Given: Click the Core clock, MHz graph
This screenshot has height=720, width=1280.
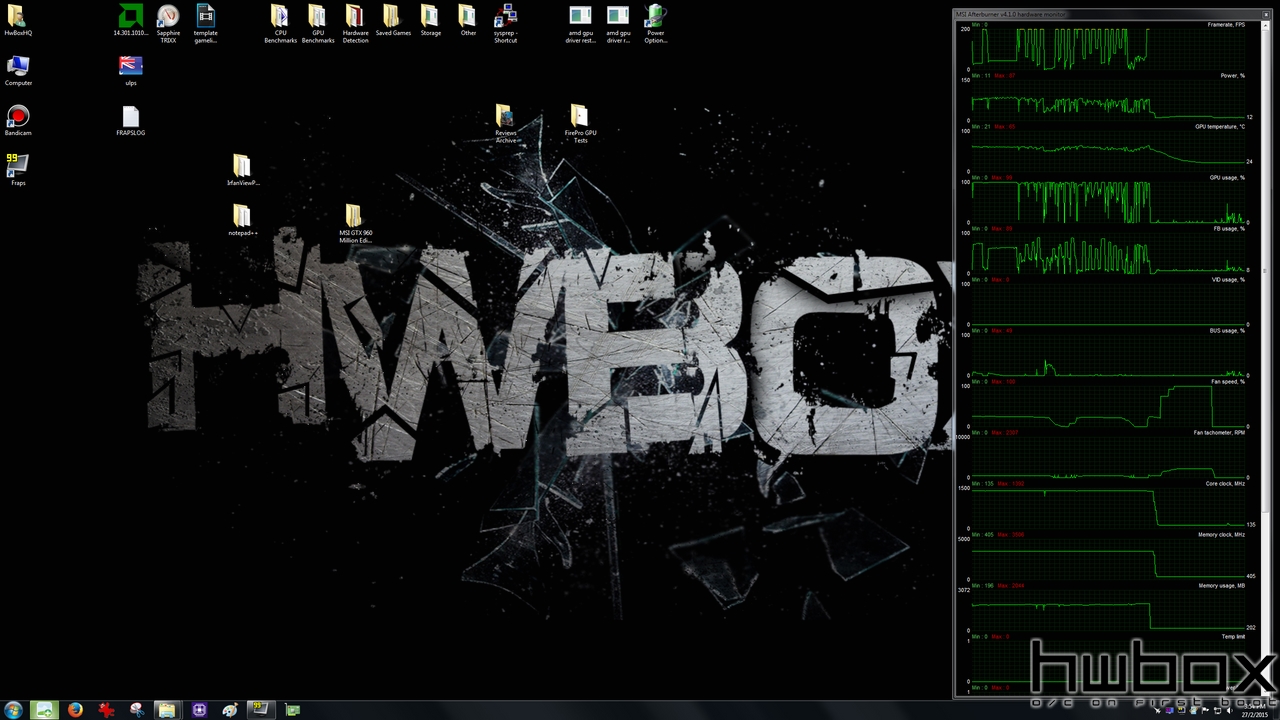Looking at the screenshot, I should click(1108, 508).
